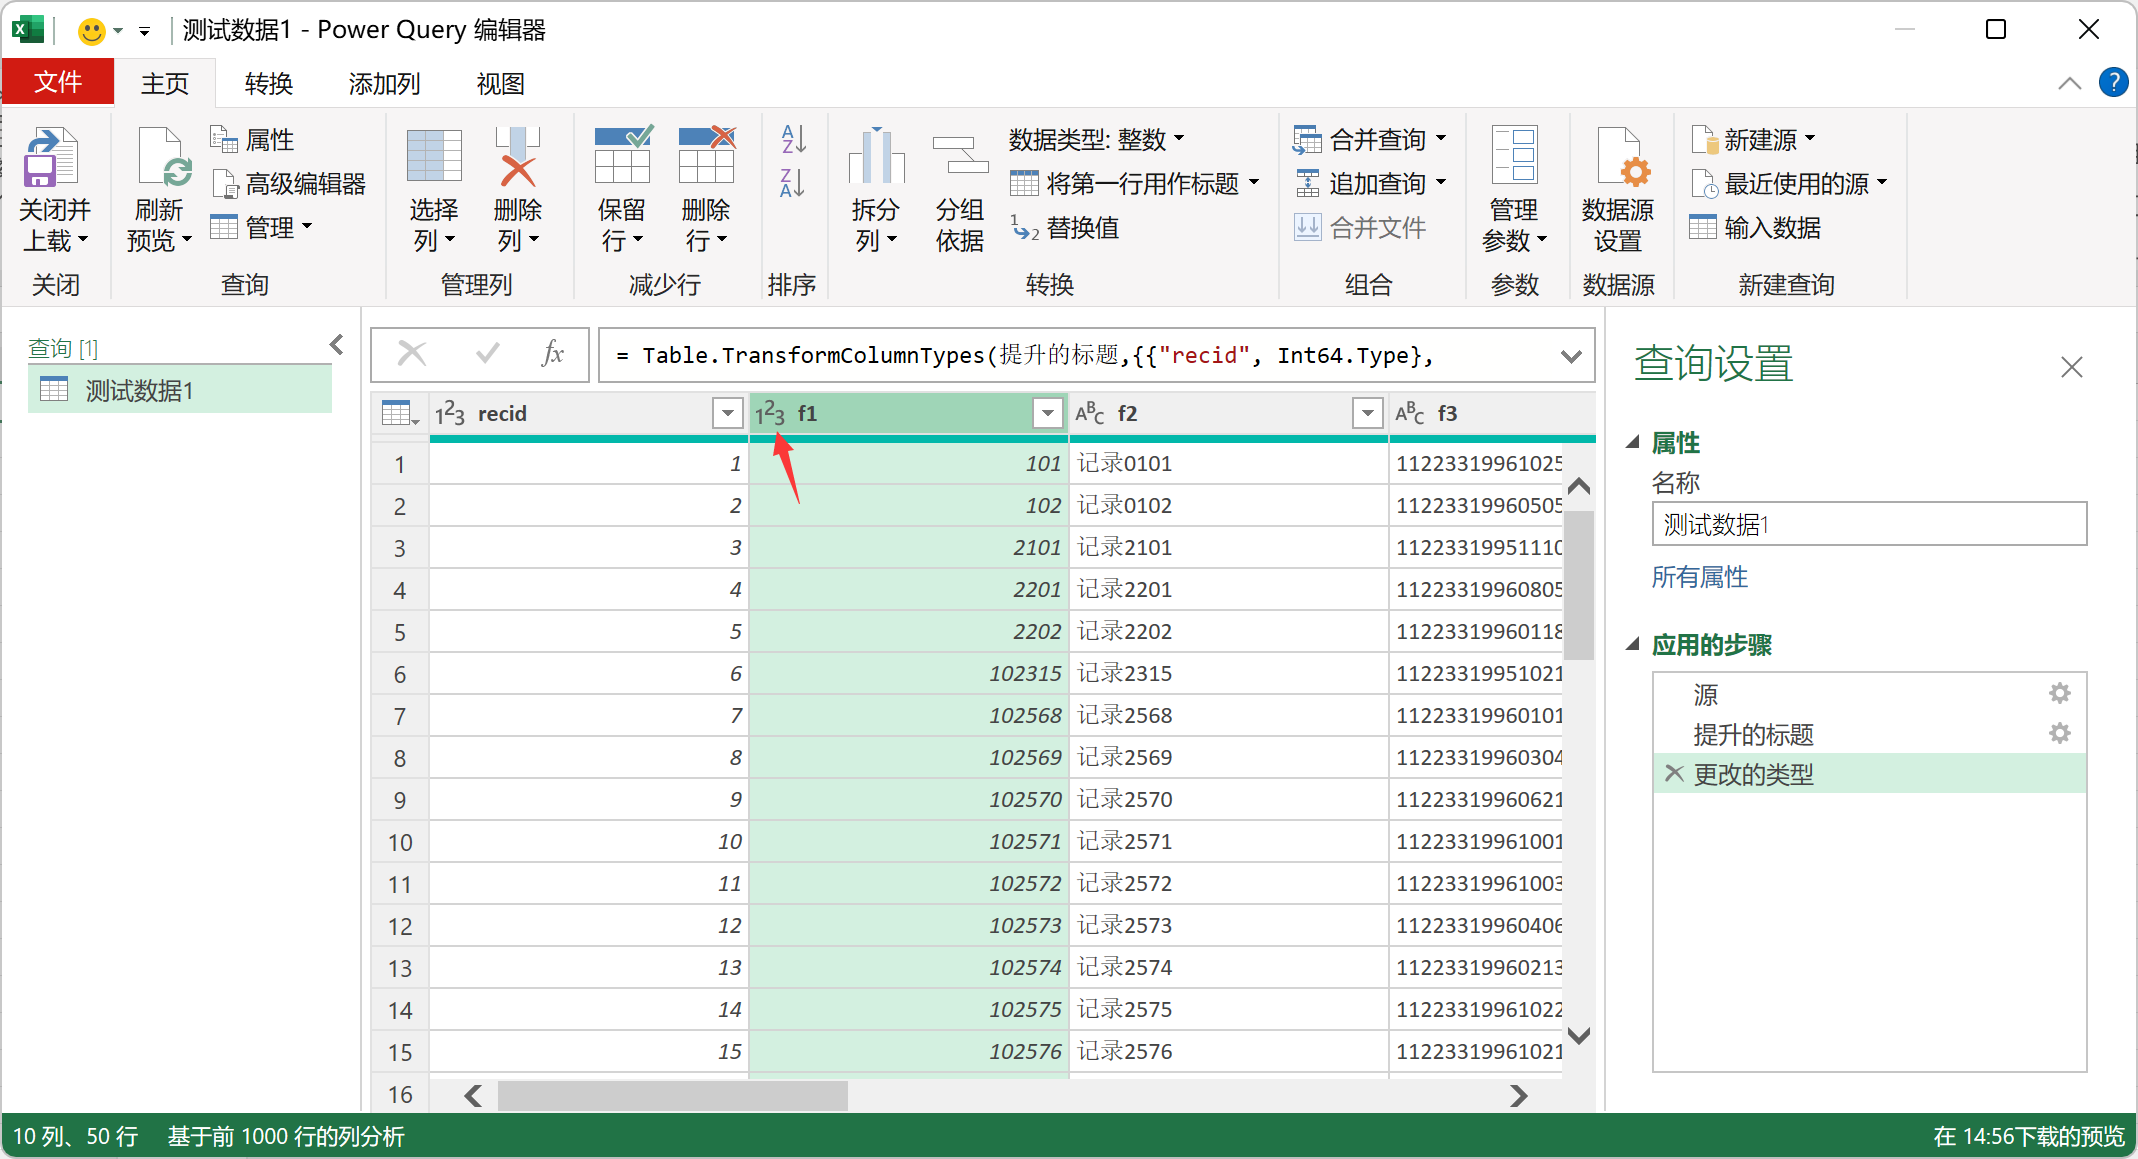This screenshot has height=1159, width=2138.
Task: Click the All Properties (所有属性) link
Action: pyautogui.click(x=1699, y=577)
